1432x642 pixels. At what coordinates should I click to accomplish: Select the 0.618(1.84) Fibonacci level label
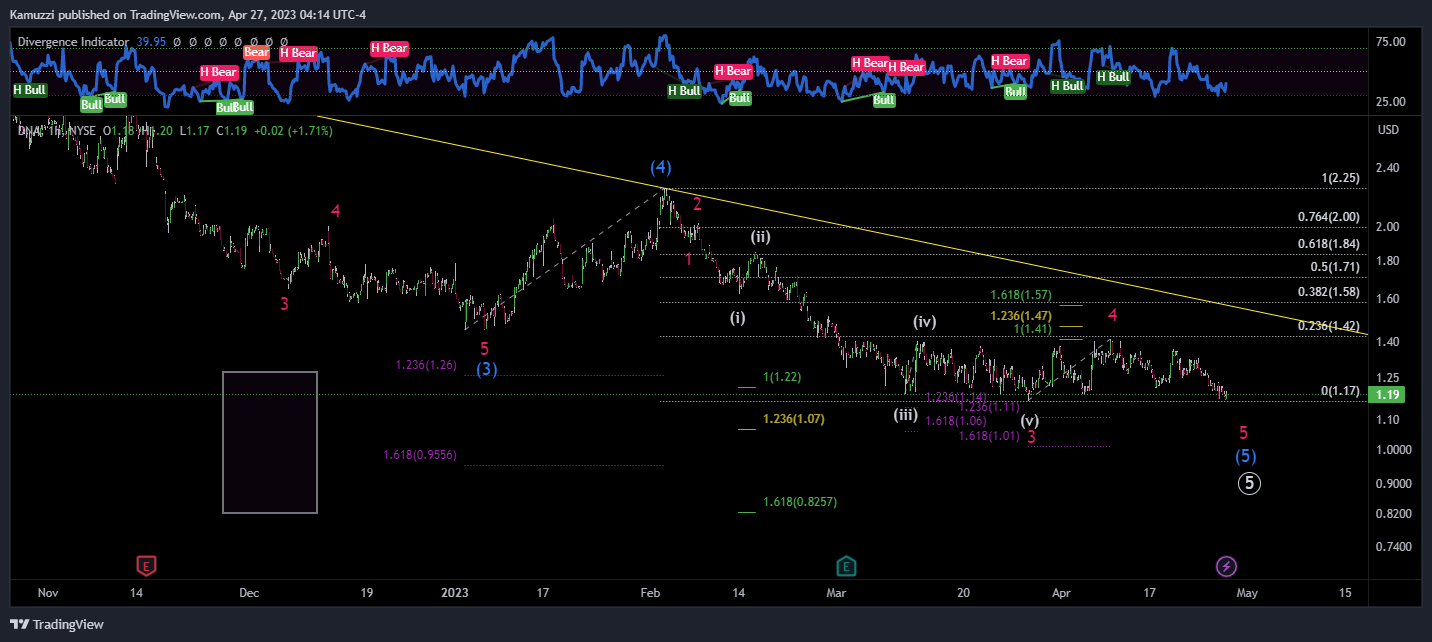pos(1328,244)
